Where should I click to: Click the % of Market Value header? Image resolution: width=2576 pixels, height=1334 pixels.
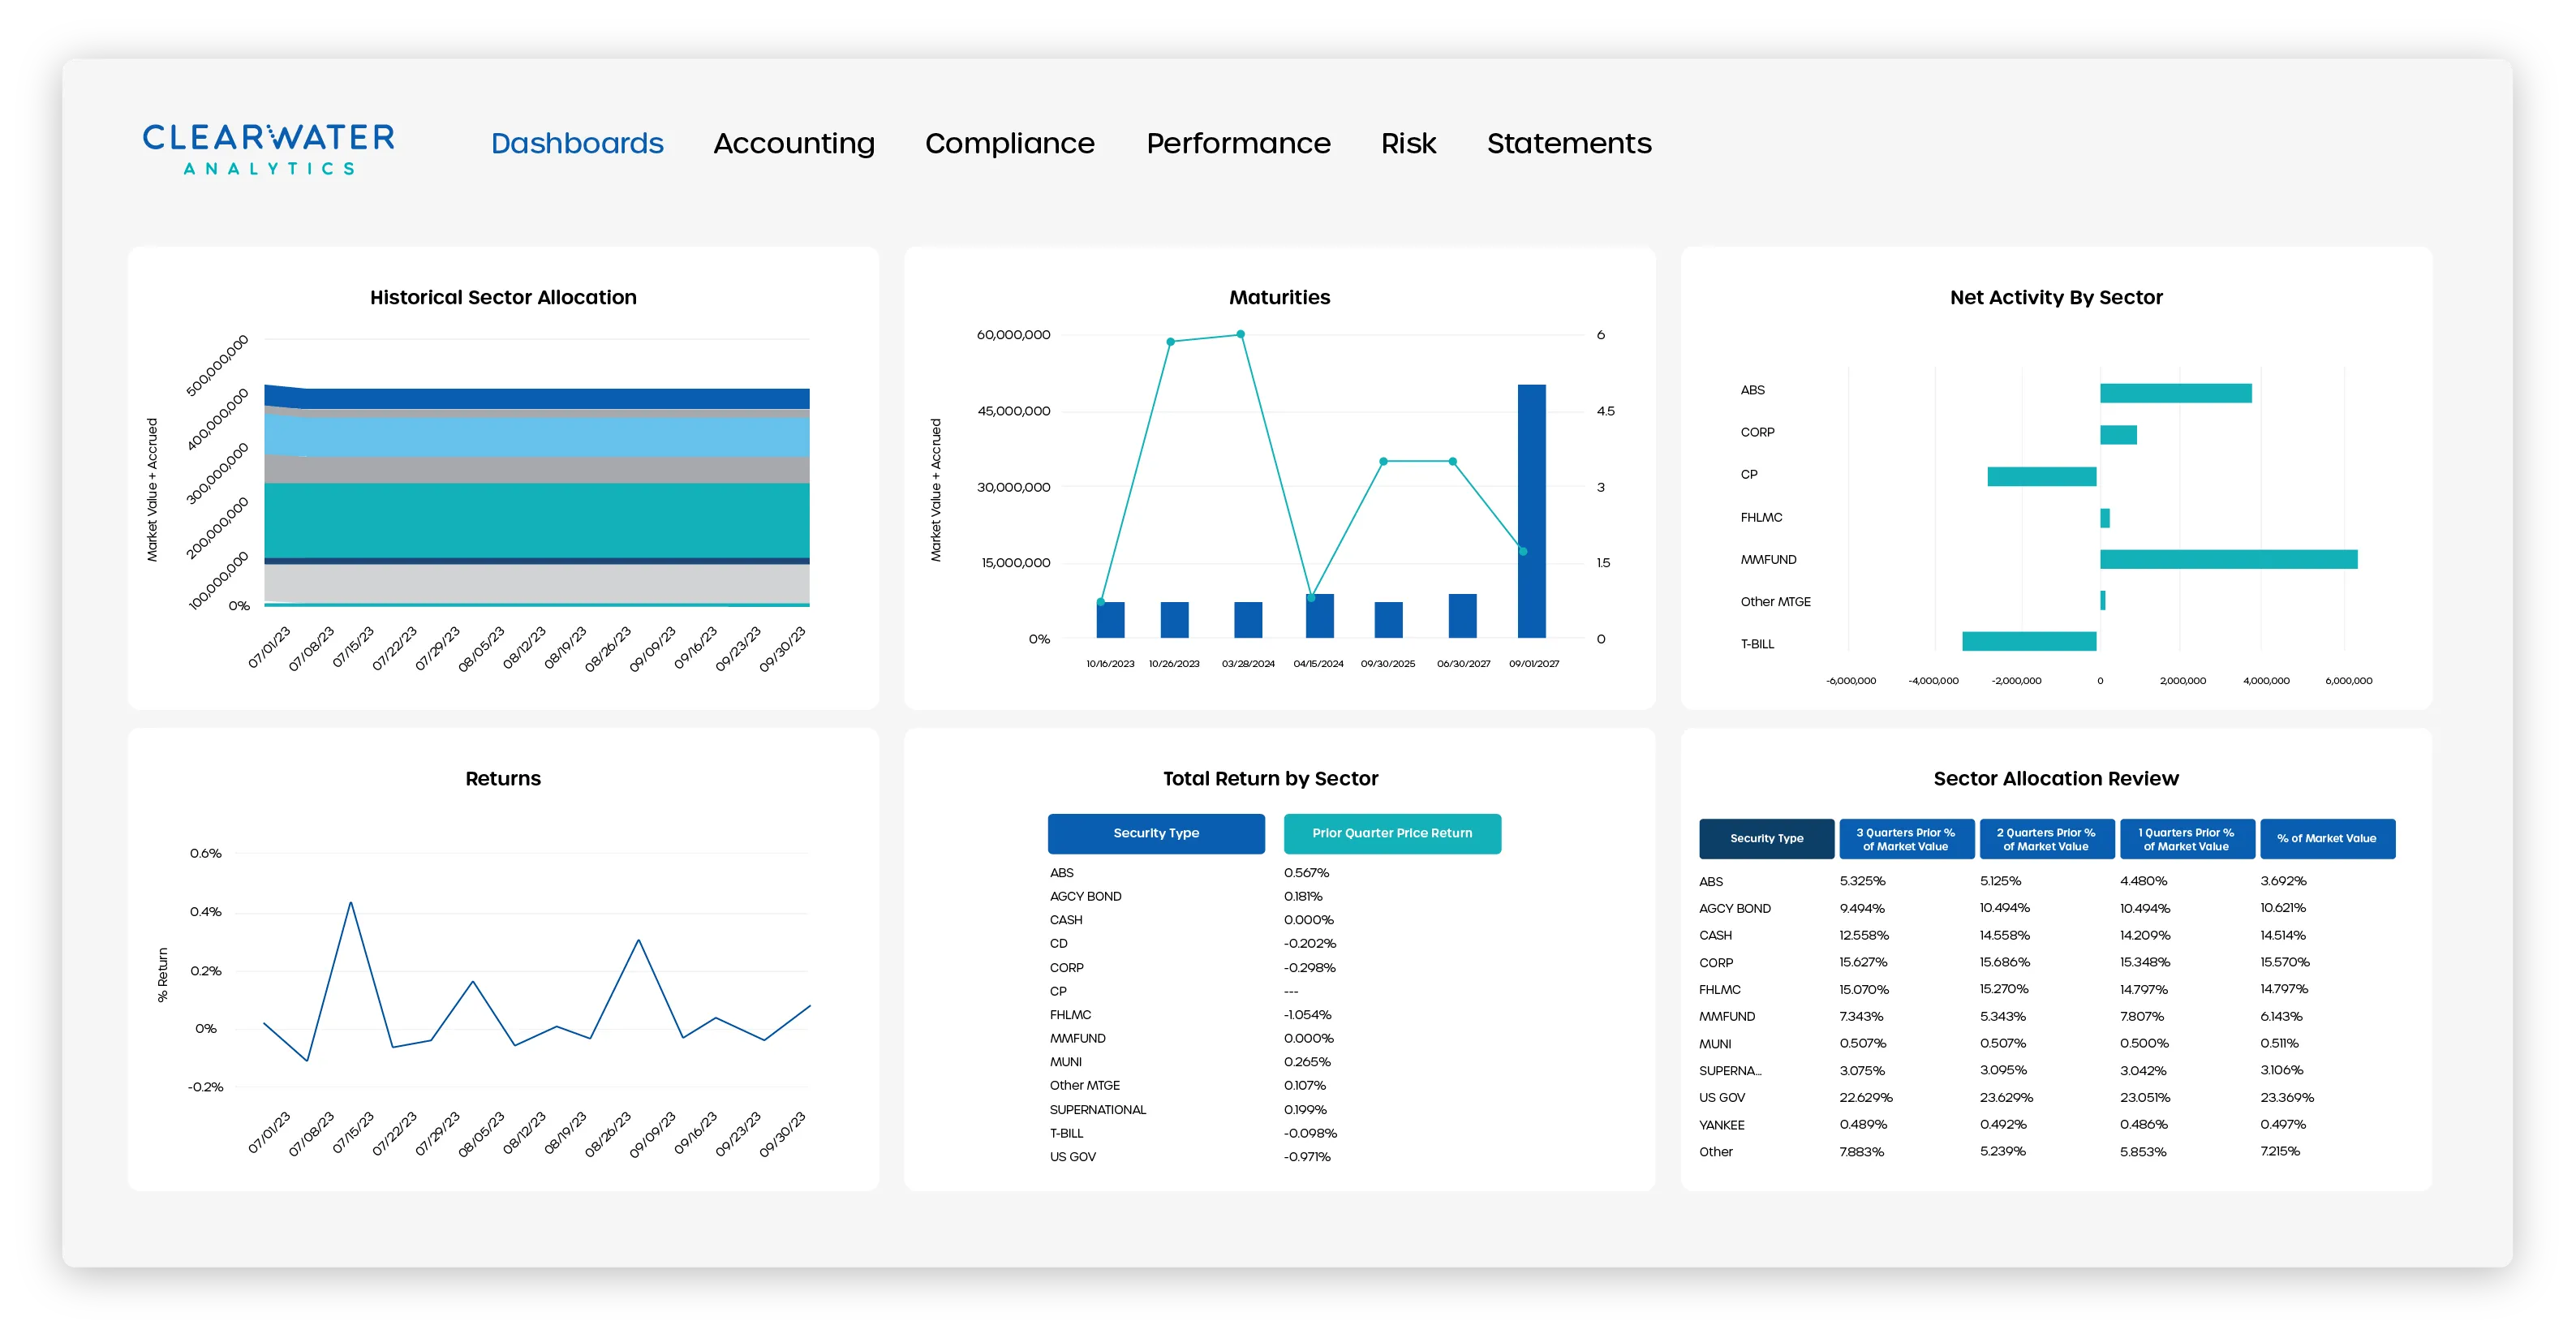tap(2328, 838)
